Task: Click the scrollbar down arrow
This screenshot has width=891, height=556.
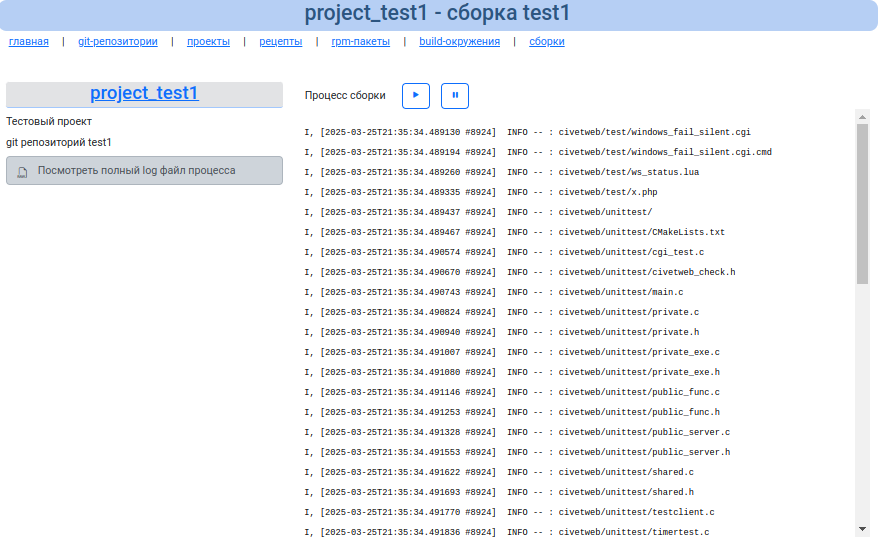Action: [862, 528]
